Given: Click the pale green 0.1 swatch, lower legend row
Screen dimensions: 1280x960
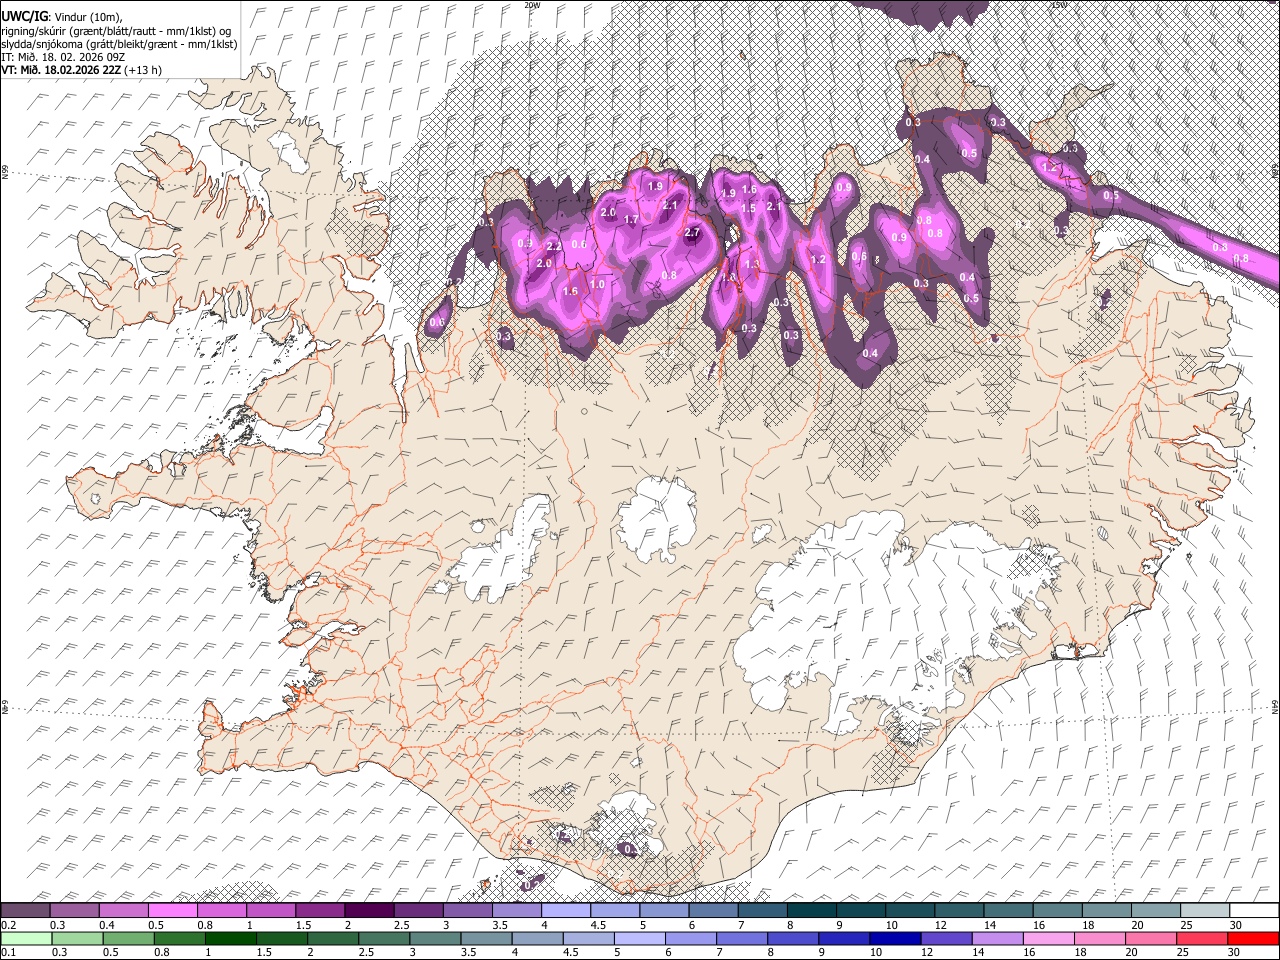Looking at the screenshot, I should coord(26,938).
